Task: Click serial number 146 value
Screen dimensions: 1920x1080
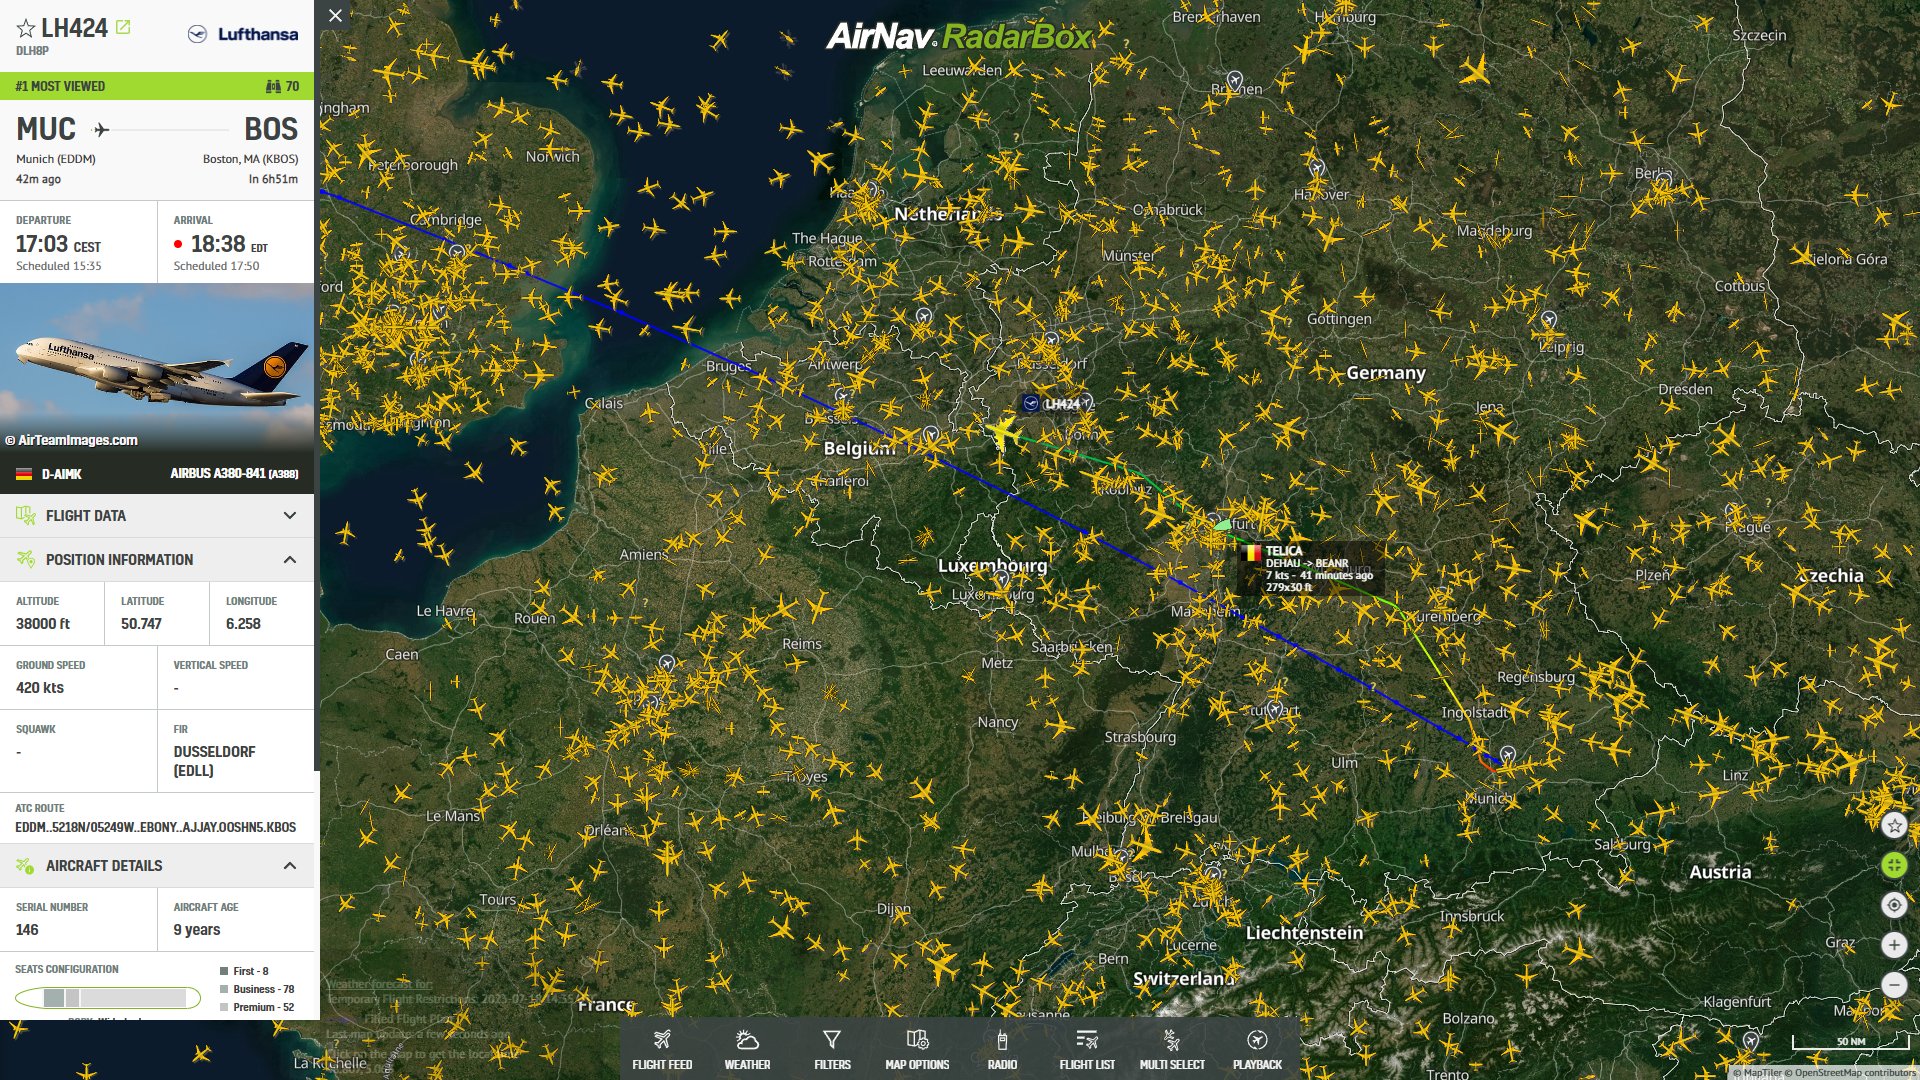Action: tap(27, 930)
